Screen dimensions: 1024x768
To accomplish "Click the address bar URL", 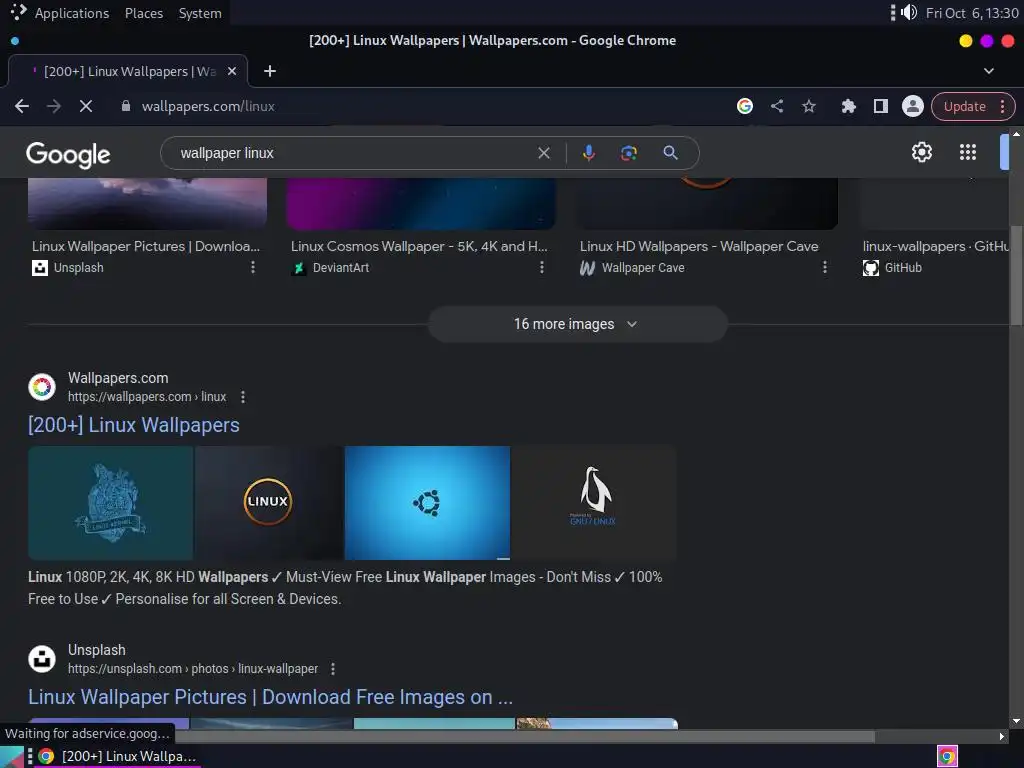I will coord(208,106).
